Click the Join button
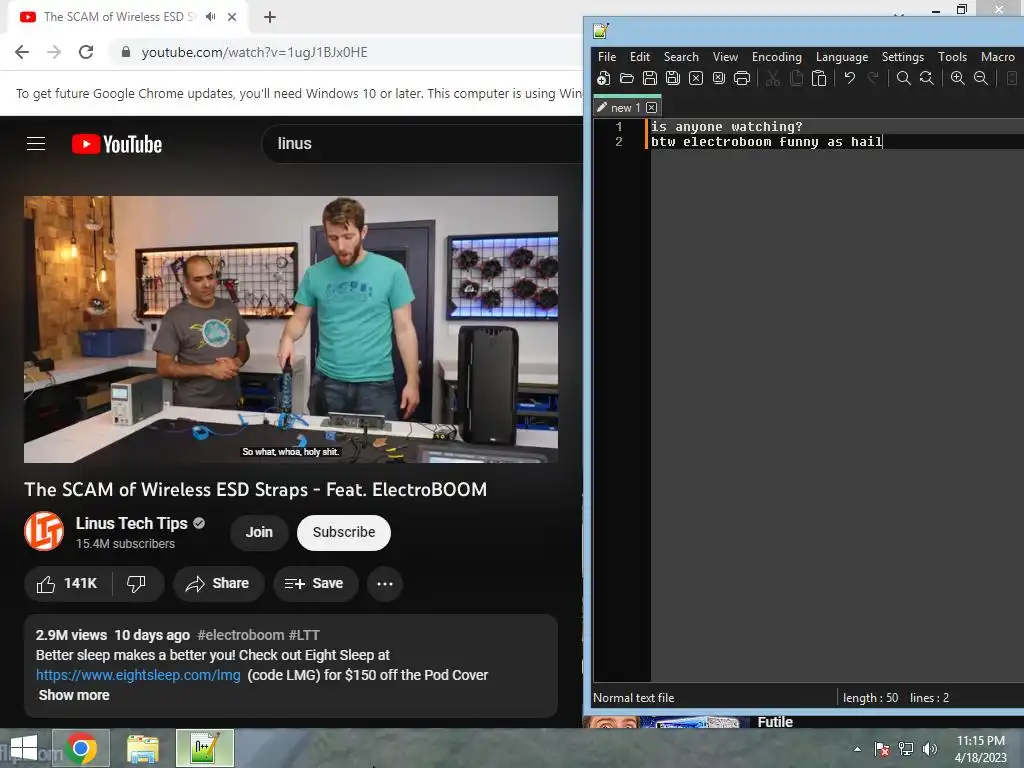Image resolution: width=1024 pixels, height=768 pixels. coord(259,532)
